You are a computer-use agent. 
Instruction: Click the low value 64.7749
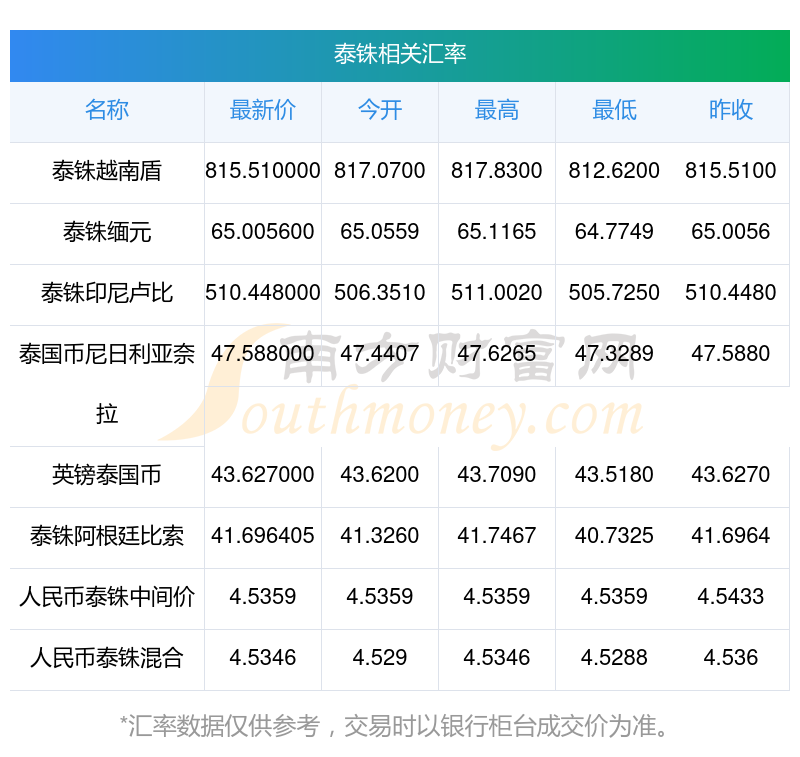(x=614, y=232)
